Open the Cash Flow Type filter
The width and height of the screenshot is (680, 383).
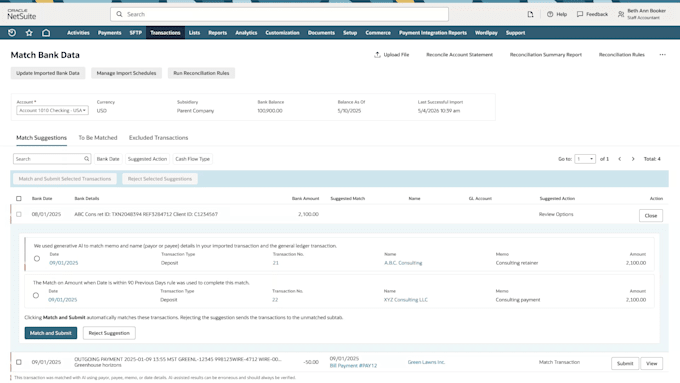193,159
